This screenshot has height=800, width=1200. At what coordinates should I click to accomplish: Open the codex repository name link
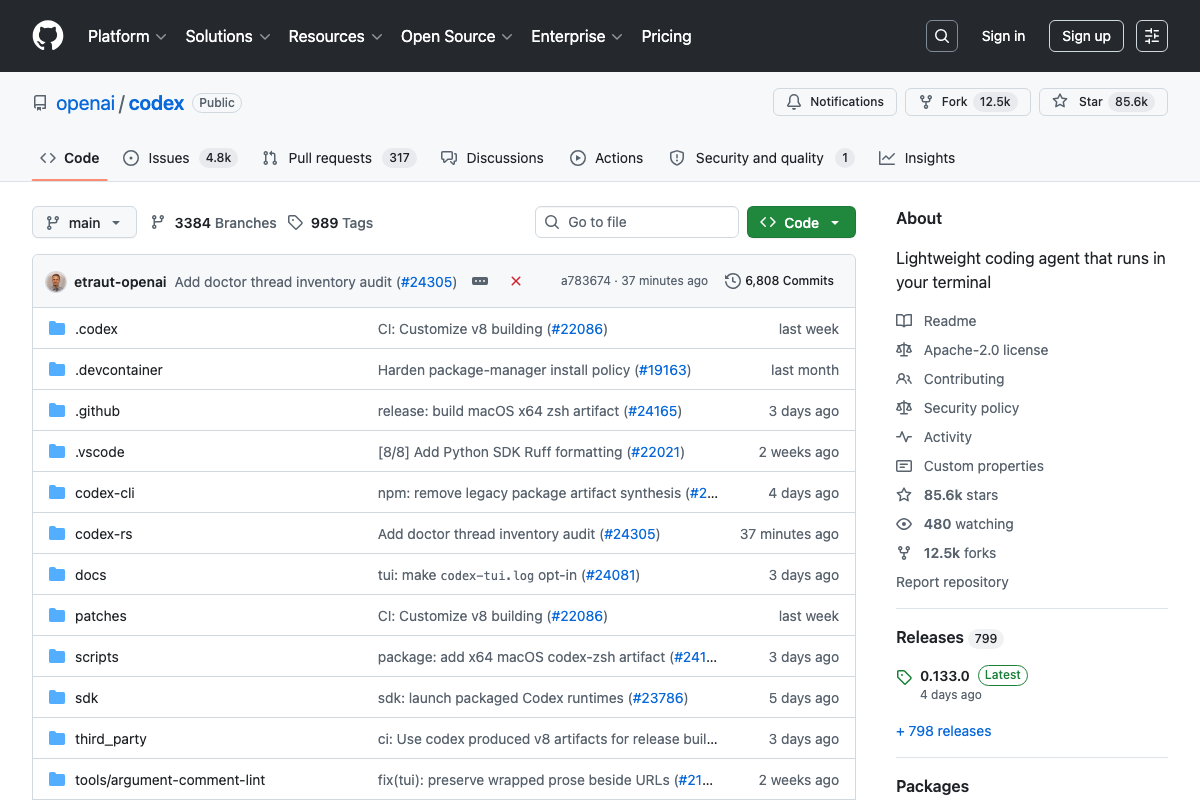coord(157,103)
